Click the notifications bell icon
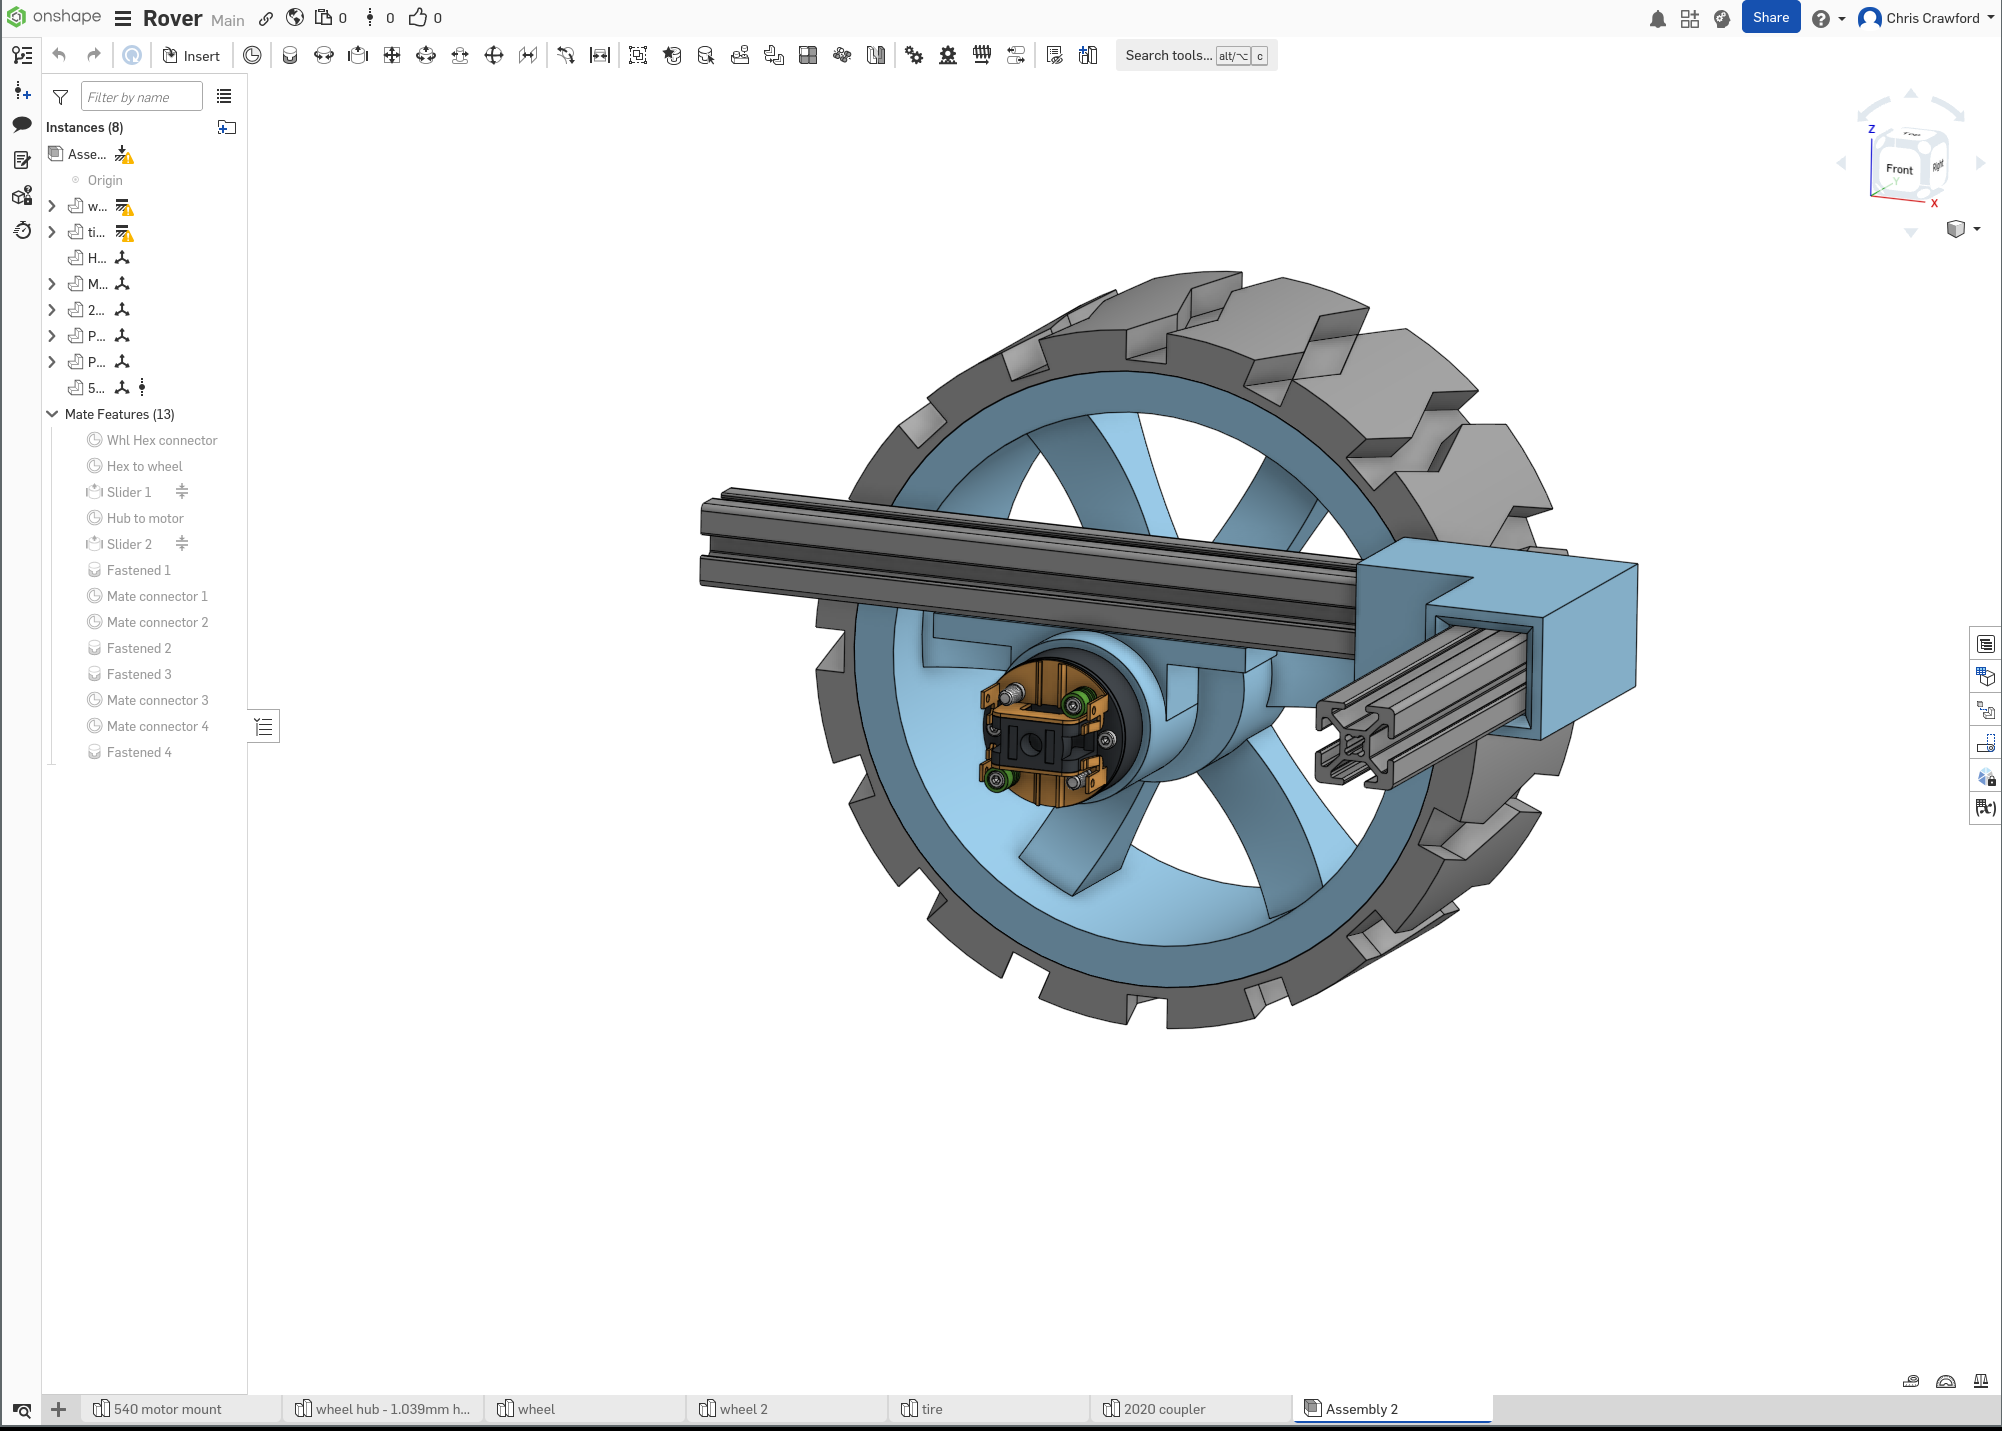This screenshot has width=2002, height=1431. 1659,18
